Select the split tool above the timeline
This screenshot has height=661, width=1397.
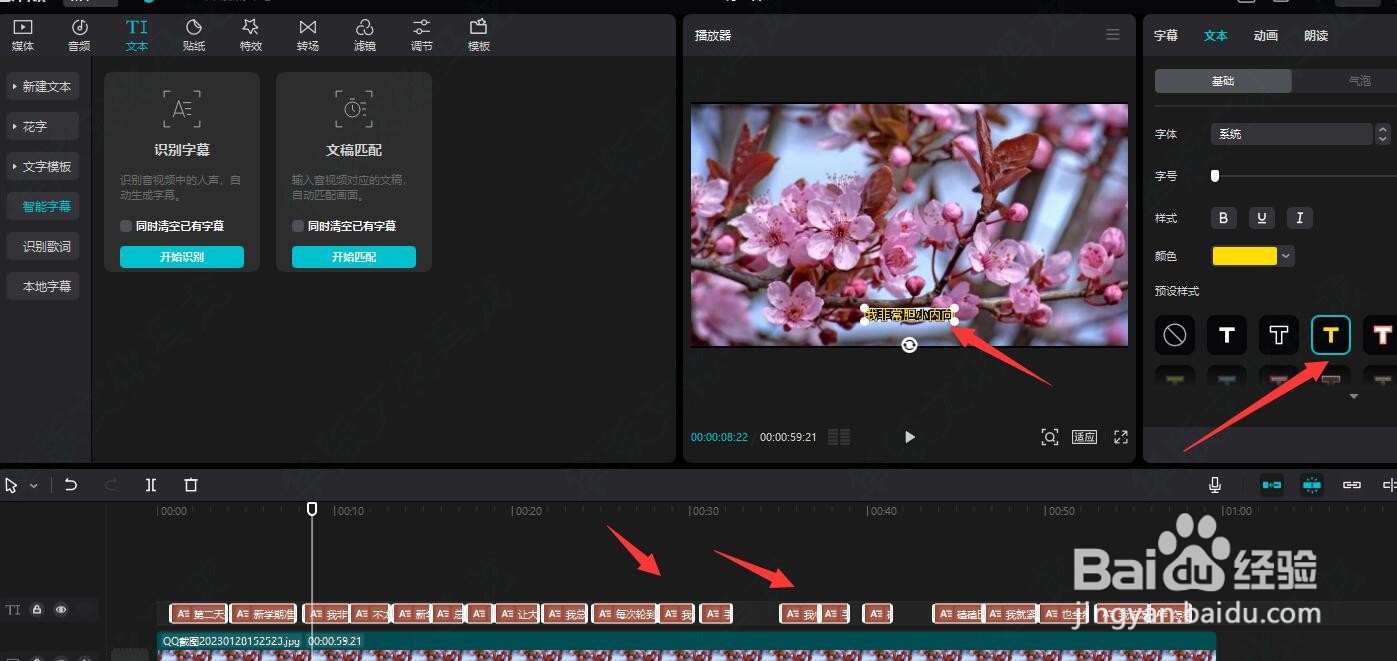151,485
